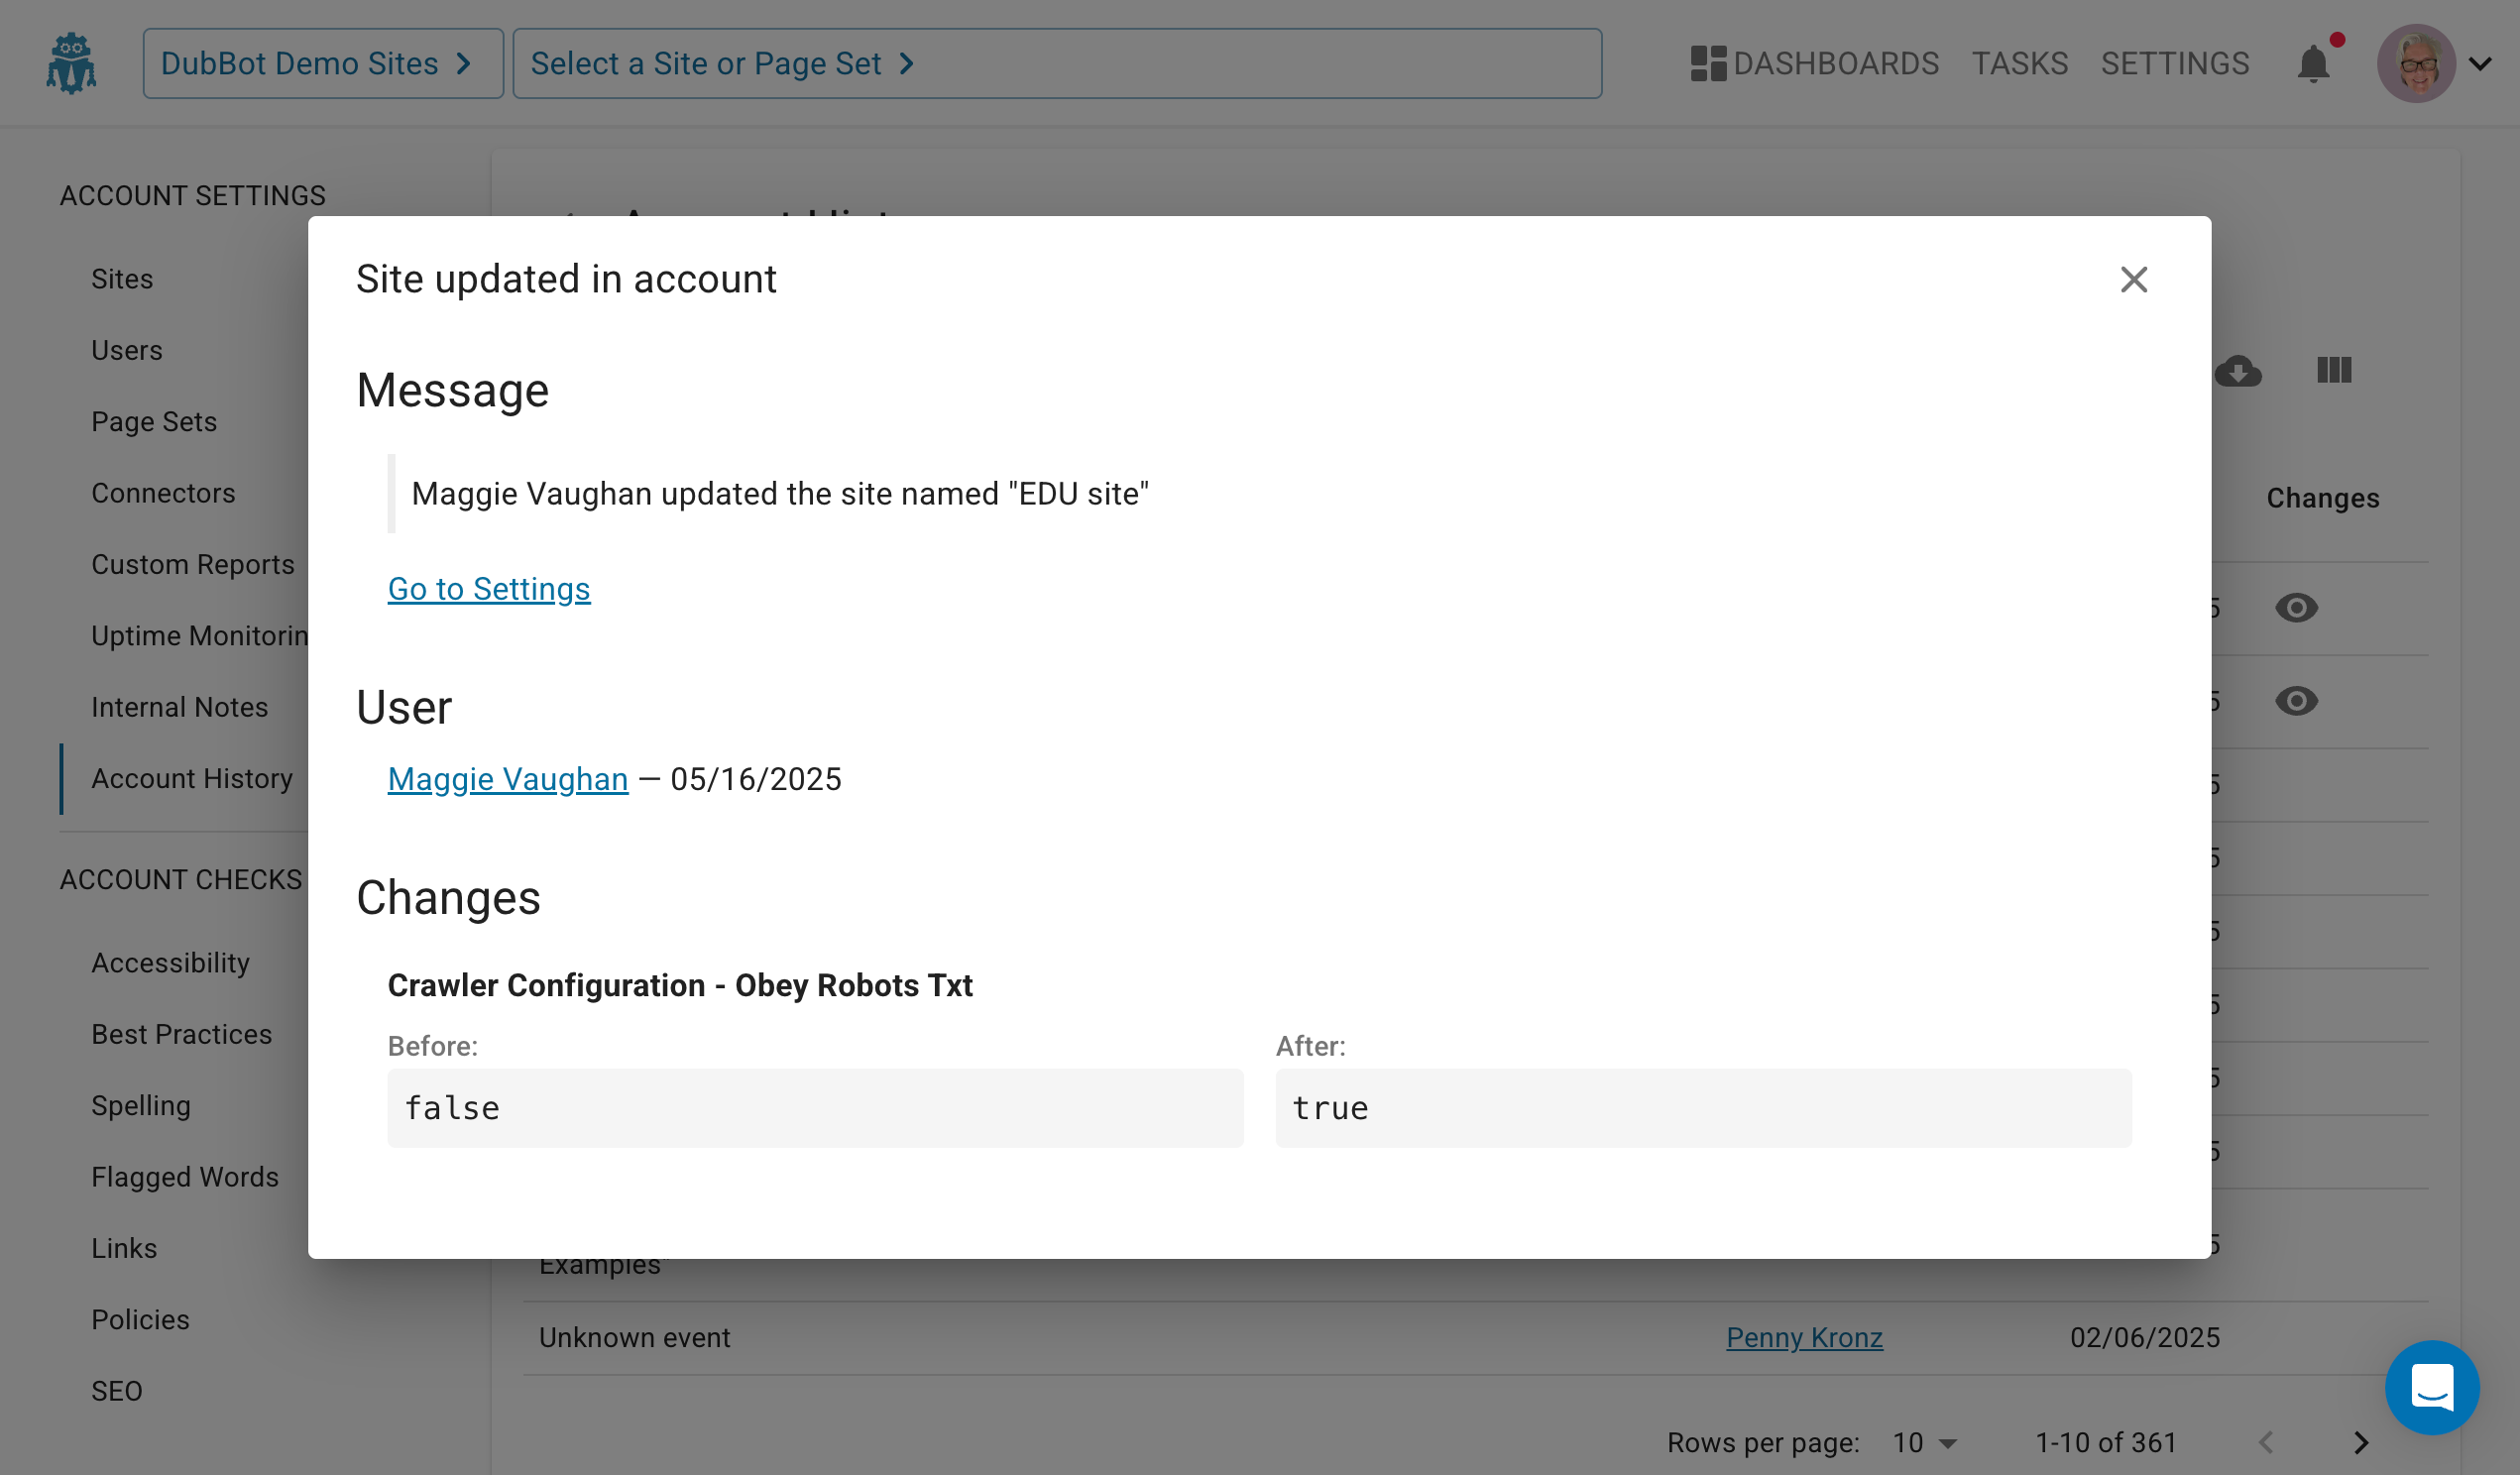This screenshot has height=1475, width=2520.
Task: Open the chat support widget
Action: 2431,1387
